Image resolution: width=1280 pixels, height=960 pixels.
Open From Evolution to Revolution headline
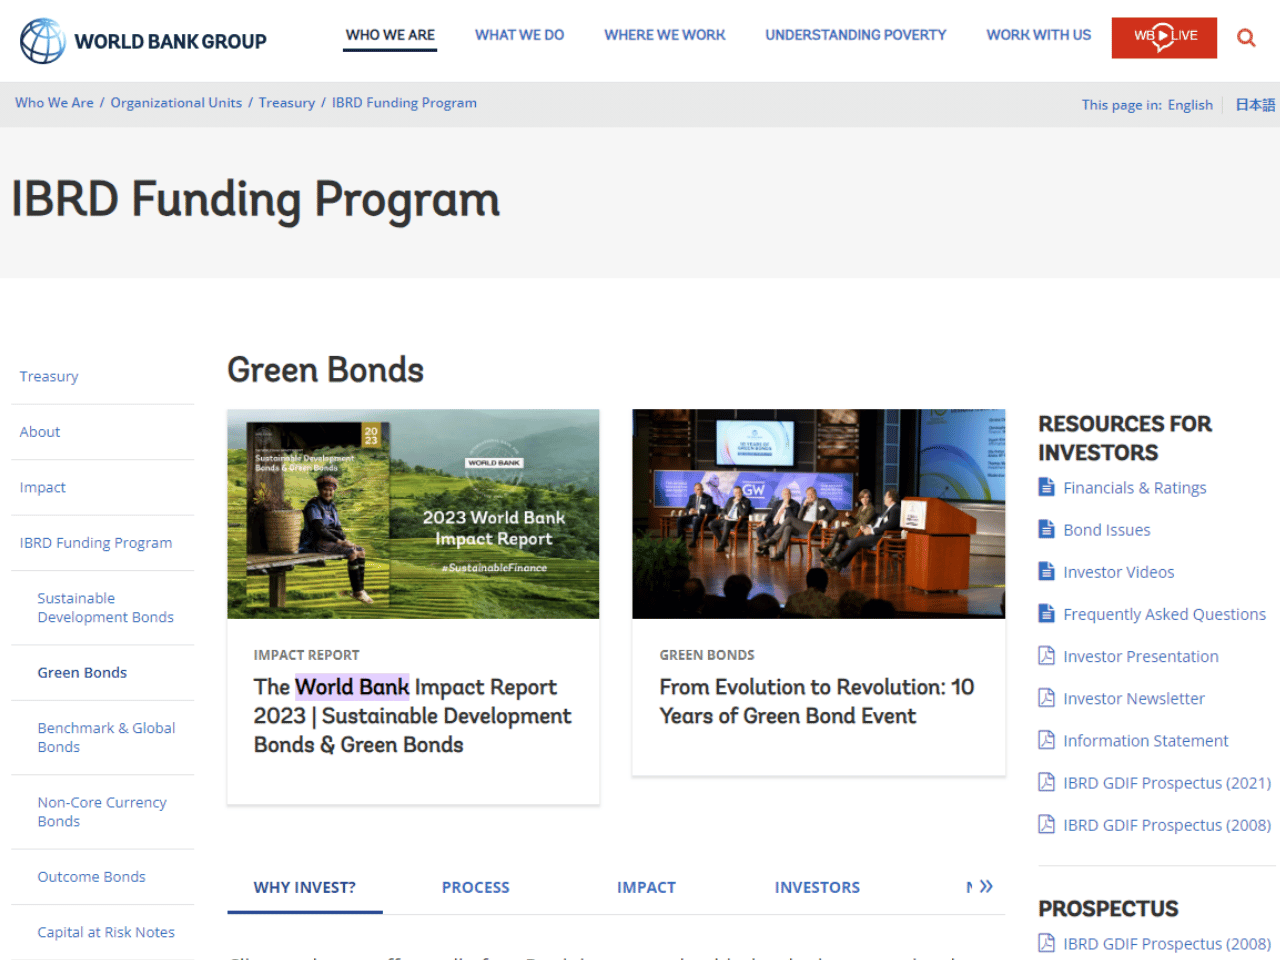816,702
